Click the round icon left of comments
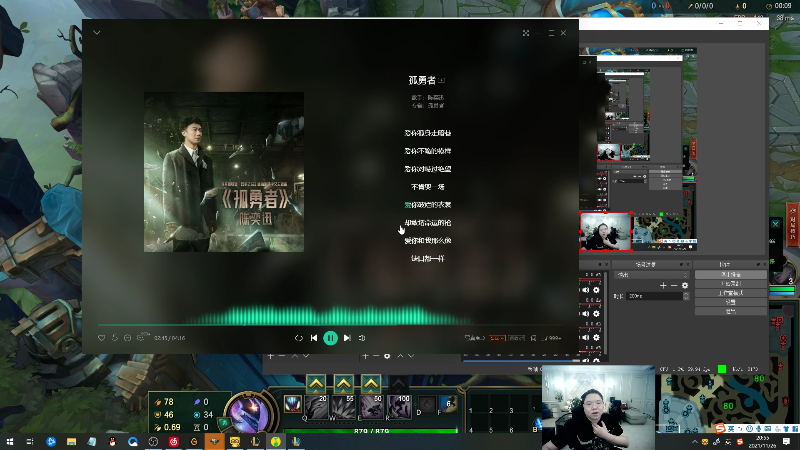Image resolution: width=800 pixels, height=450 pixels. pos(128,338)
